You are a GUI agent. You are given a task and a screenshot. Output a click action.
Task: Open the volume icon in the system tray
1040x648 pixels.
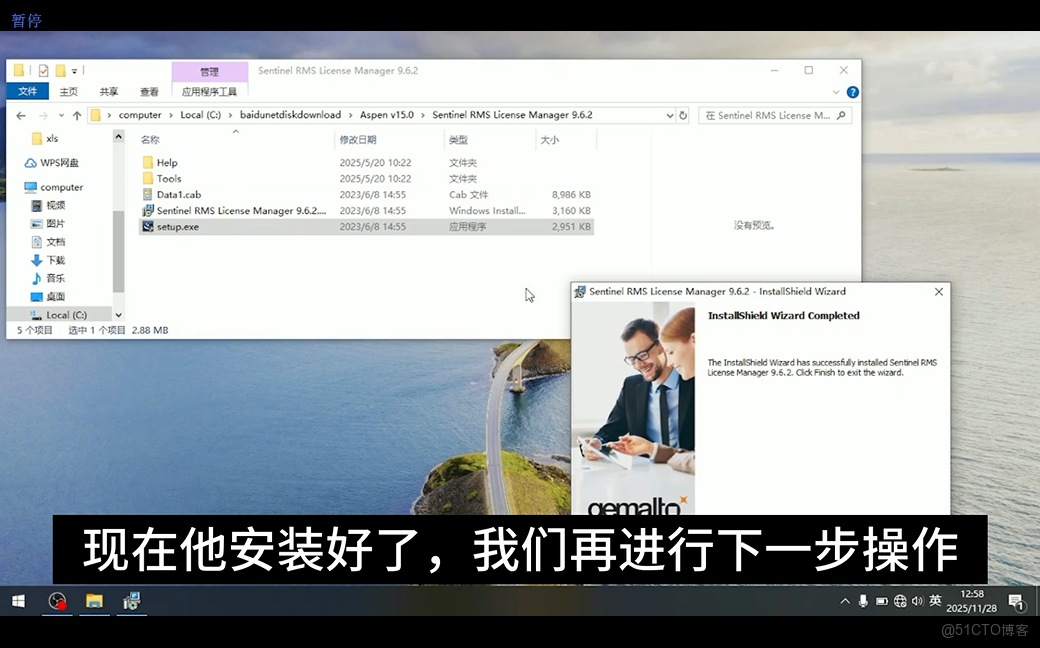coord(918,601)
